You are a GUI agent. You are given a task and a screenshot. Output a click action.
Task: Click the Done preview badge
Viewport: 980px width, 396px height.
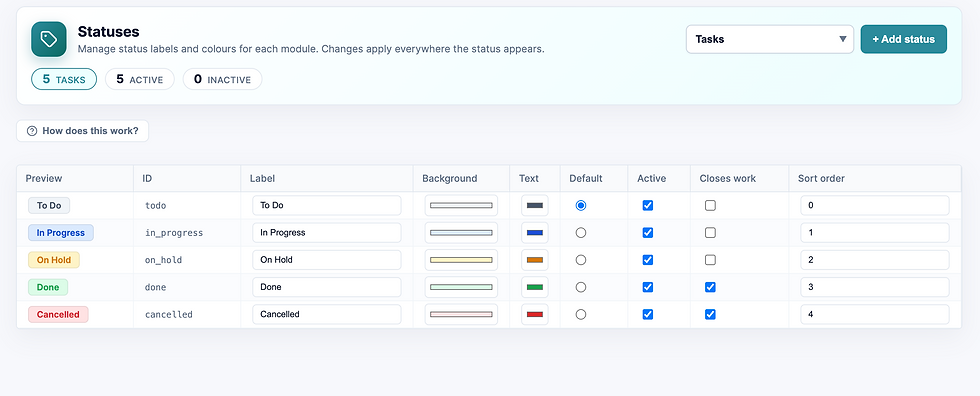[x=48, y=287]
